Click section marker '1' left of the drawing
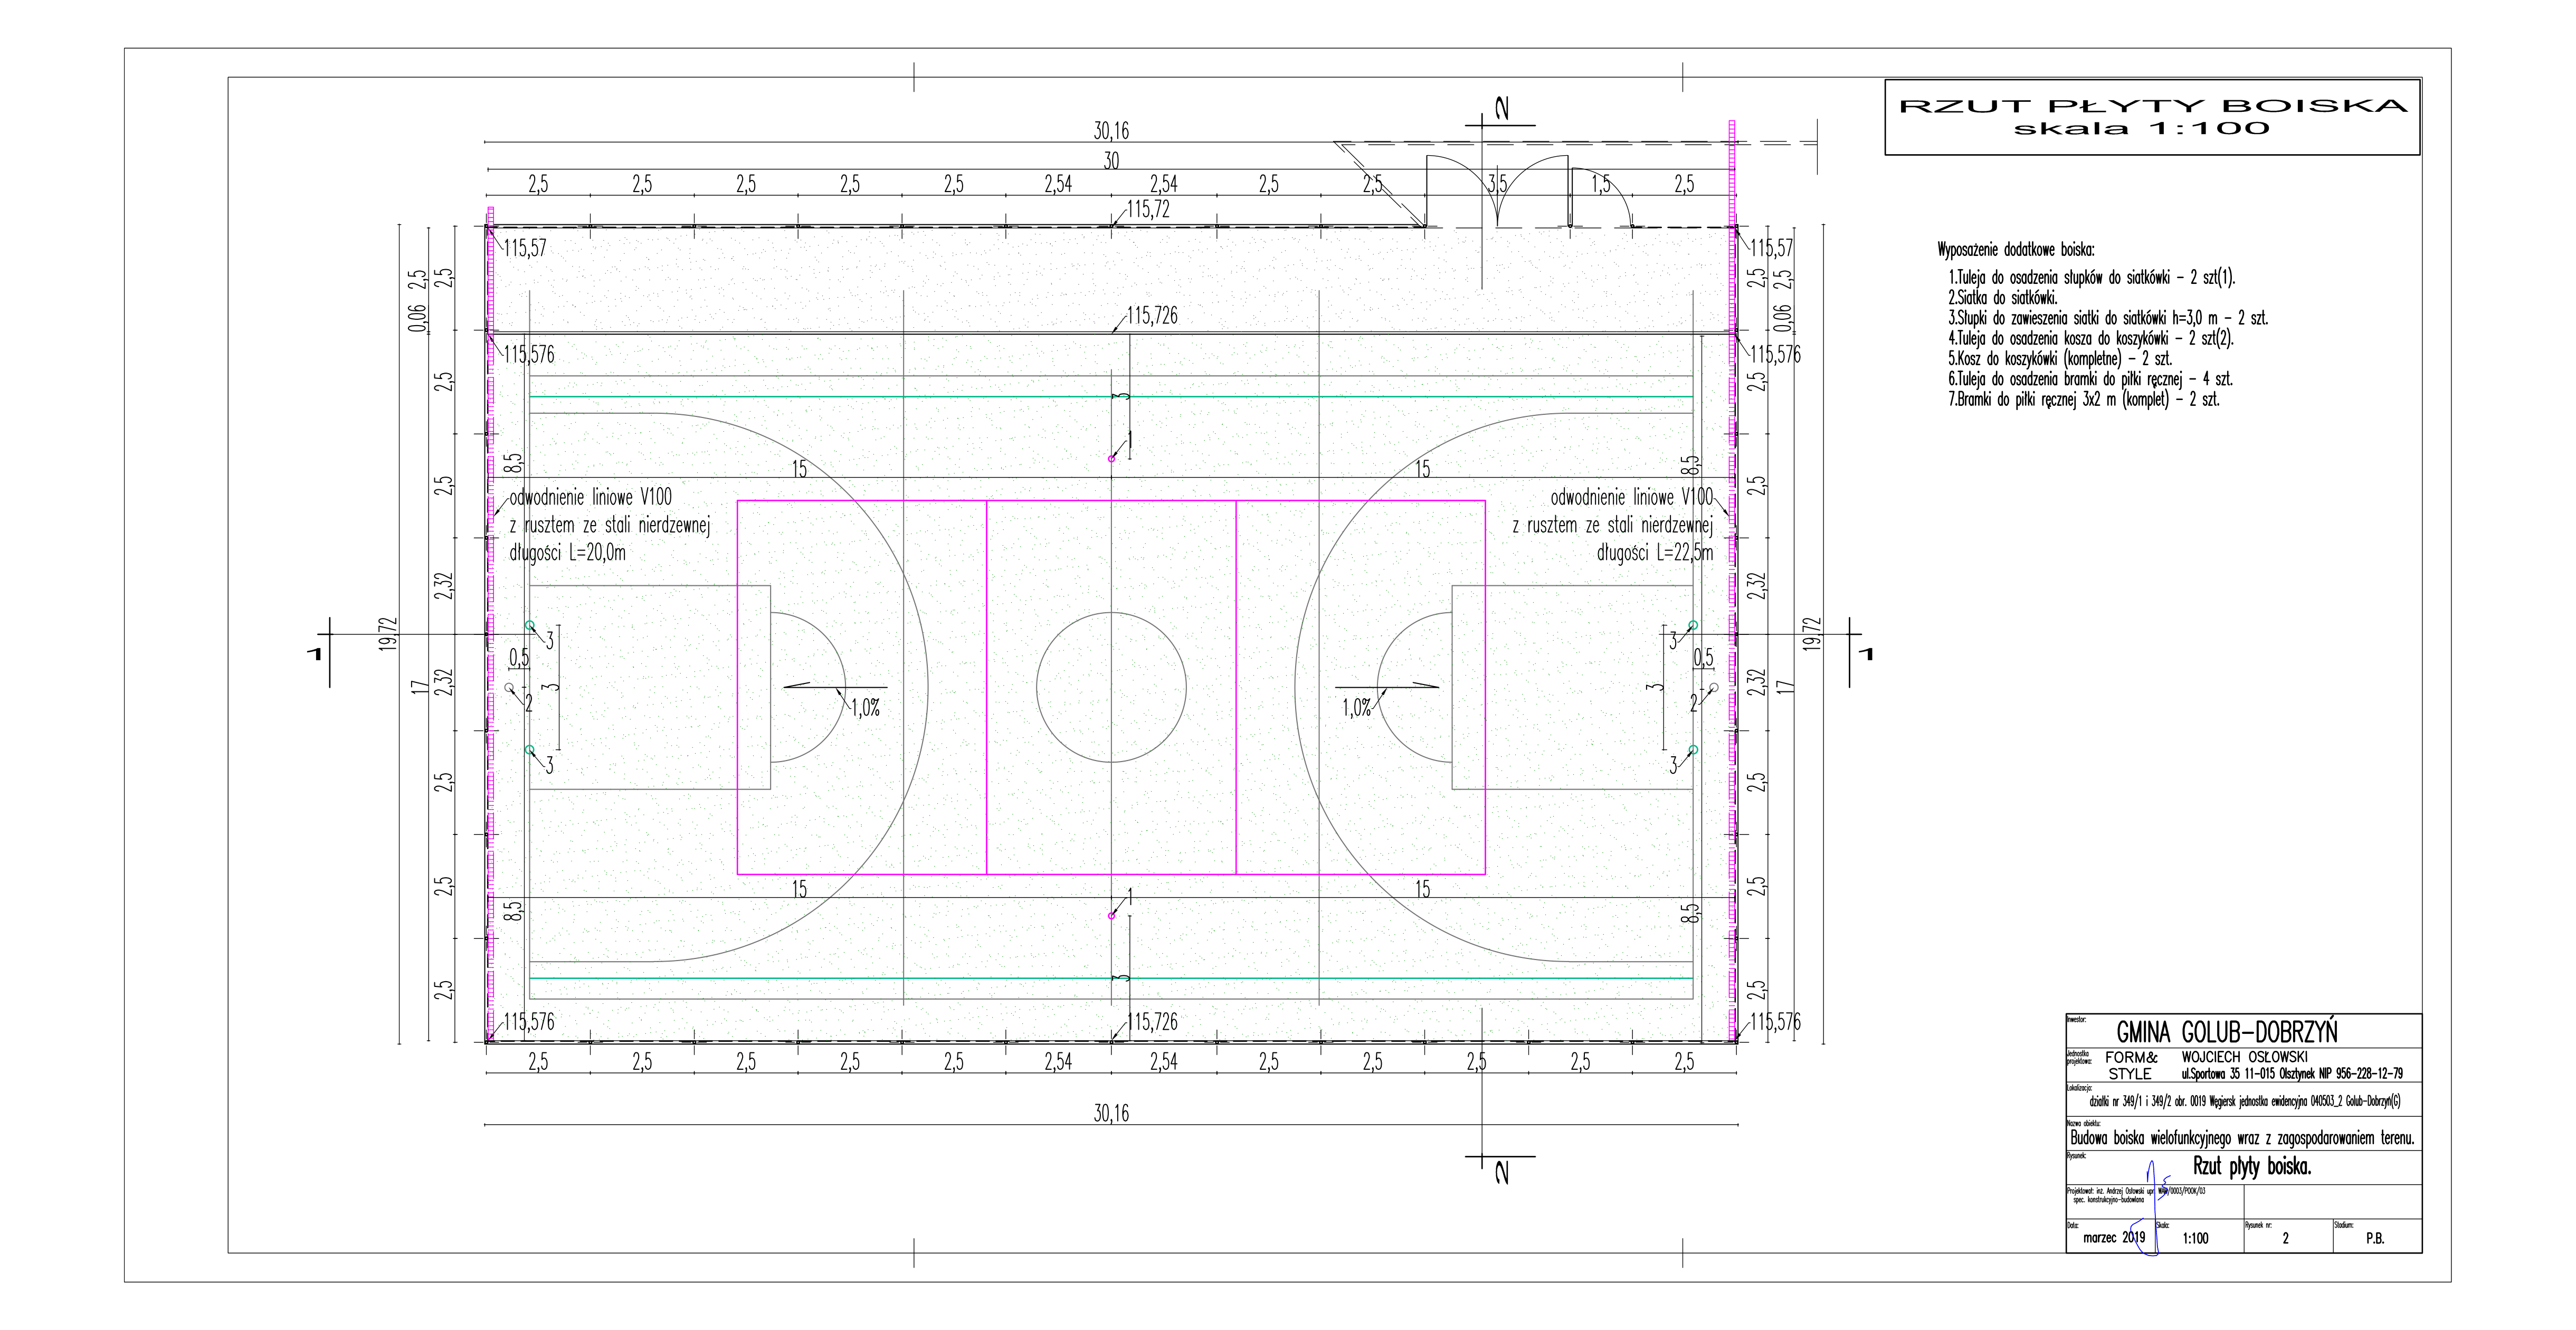Image resolution: width=2576 pixels, height=1330 pixels. click(x=315, y=654)
